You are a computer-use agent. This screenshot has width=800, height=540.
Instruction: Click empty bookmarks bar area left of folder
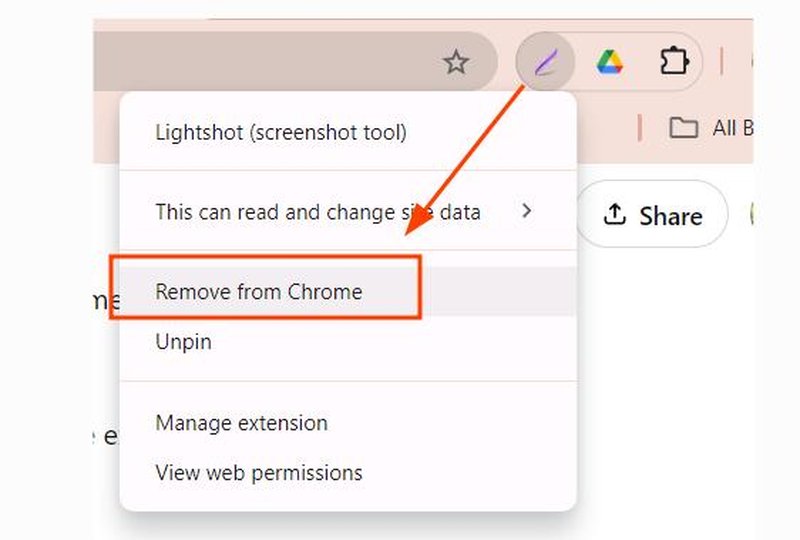pos(607,128)
